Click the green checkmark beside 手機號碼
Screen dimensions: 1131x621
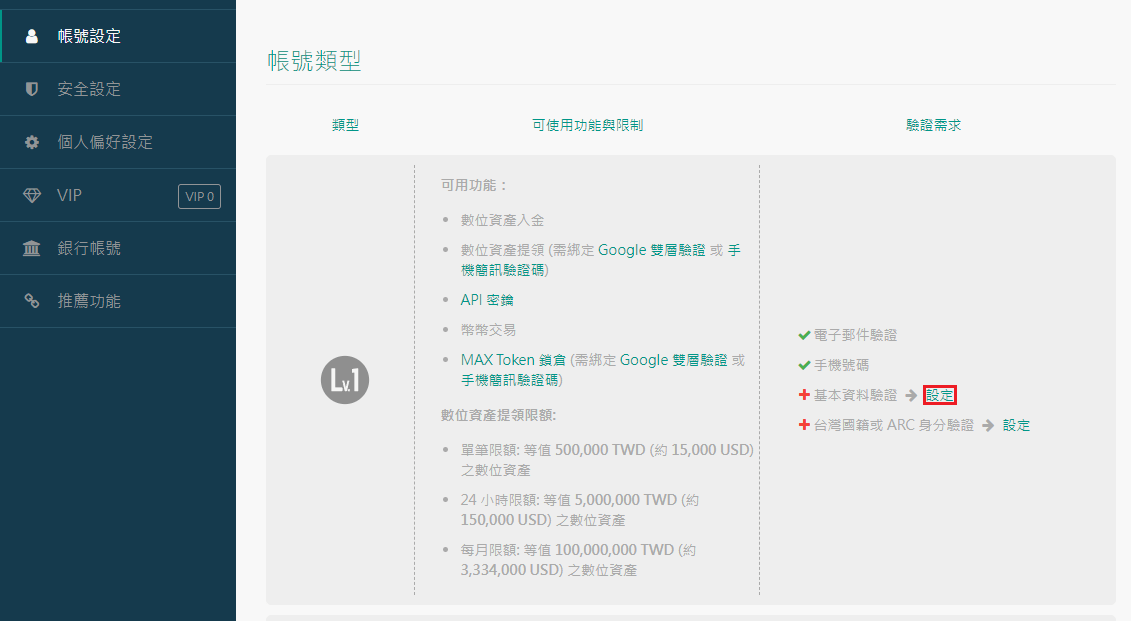(804, 365)
